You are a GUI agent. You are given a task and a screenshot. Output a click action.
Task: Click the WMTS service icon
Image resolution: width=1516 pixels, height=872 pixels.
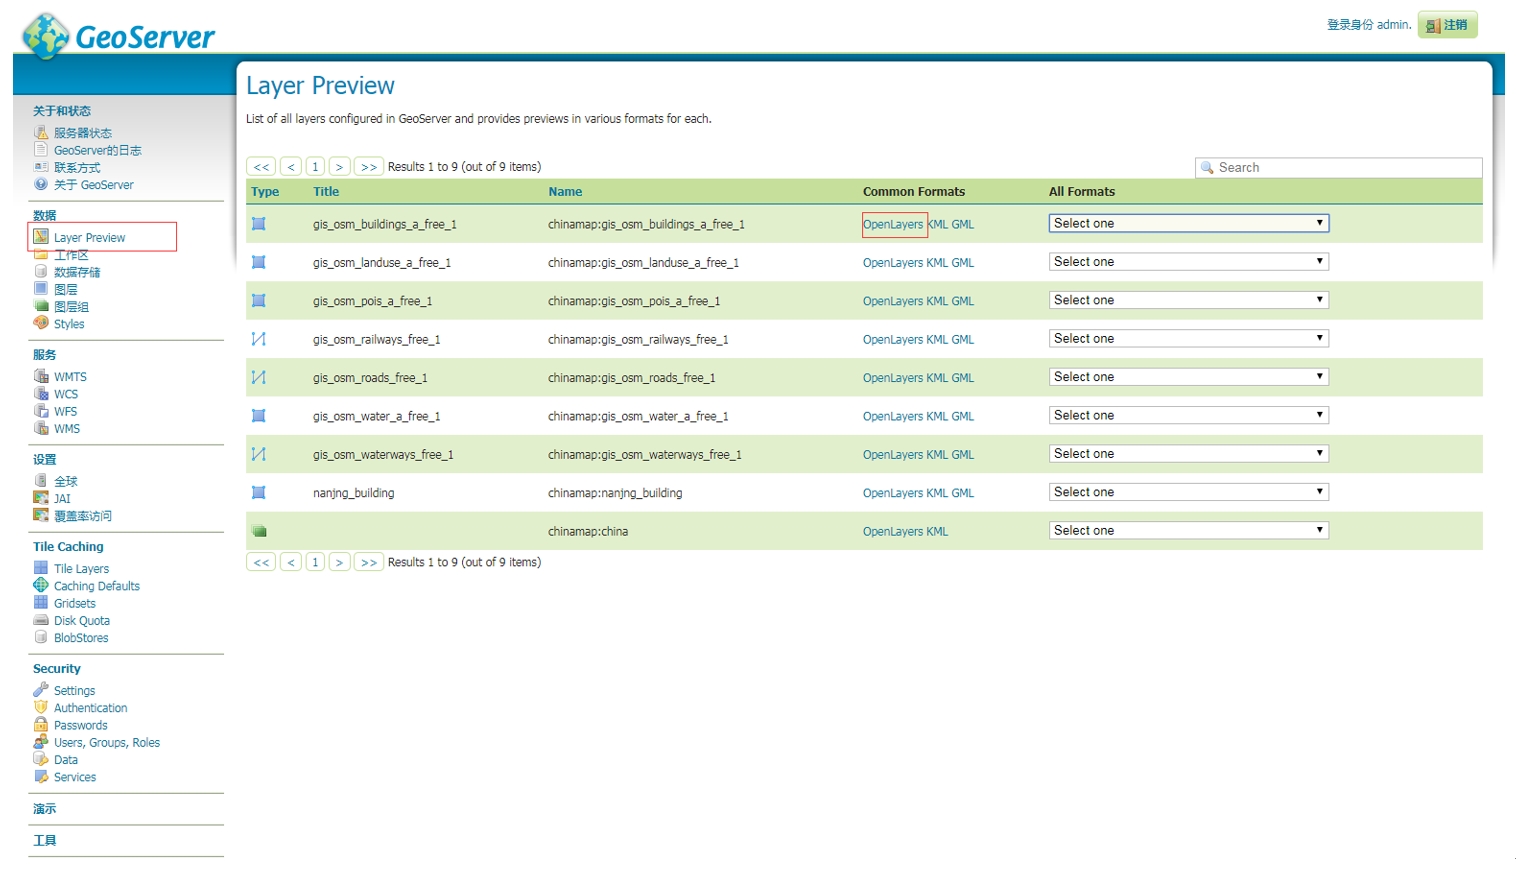click(x=41, y=376)
